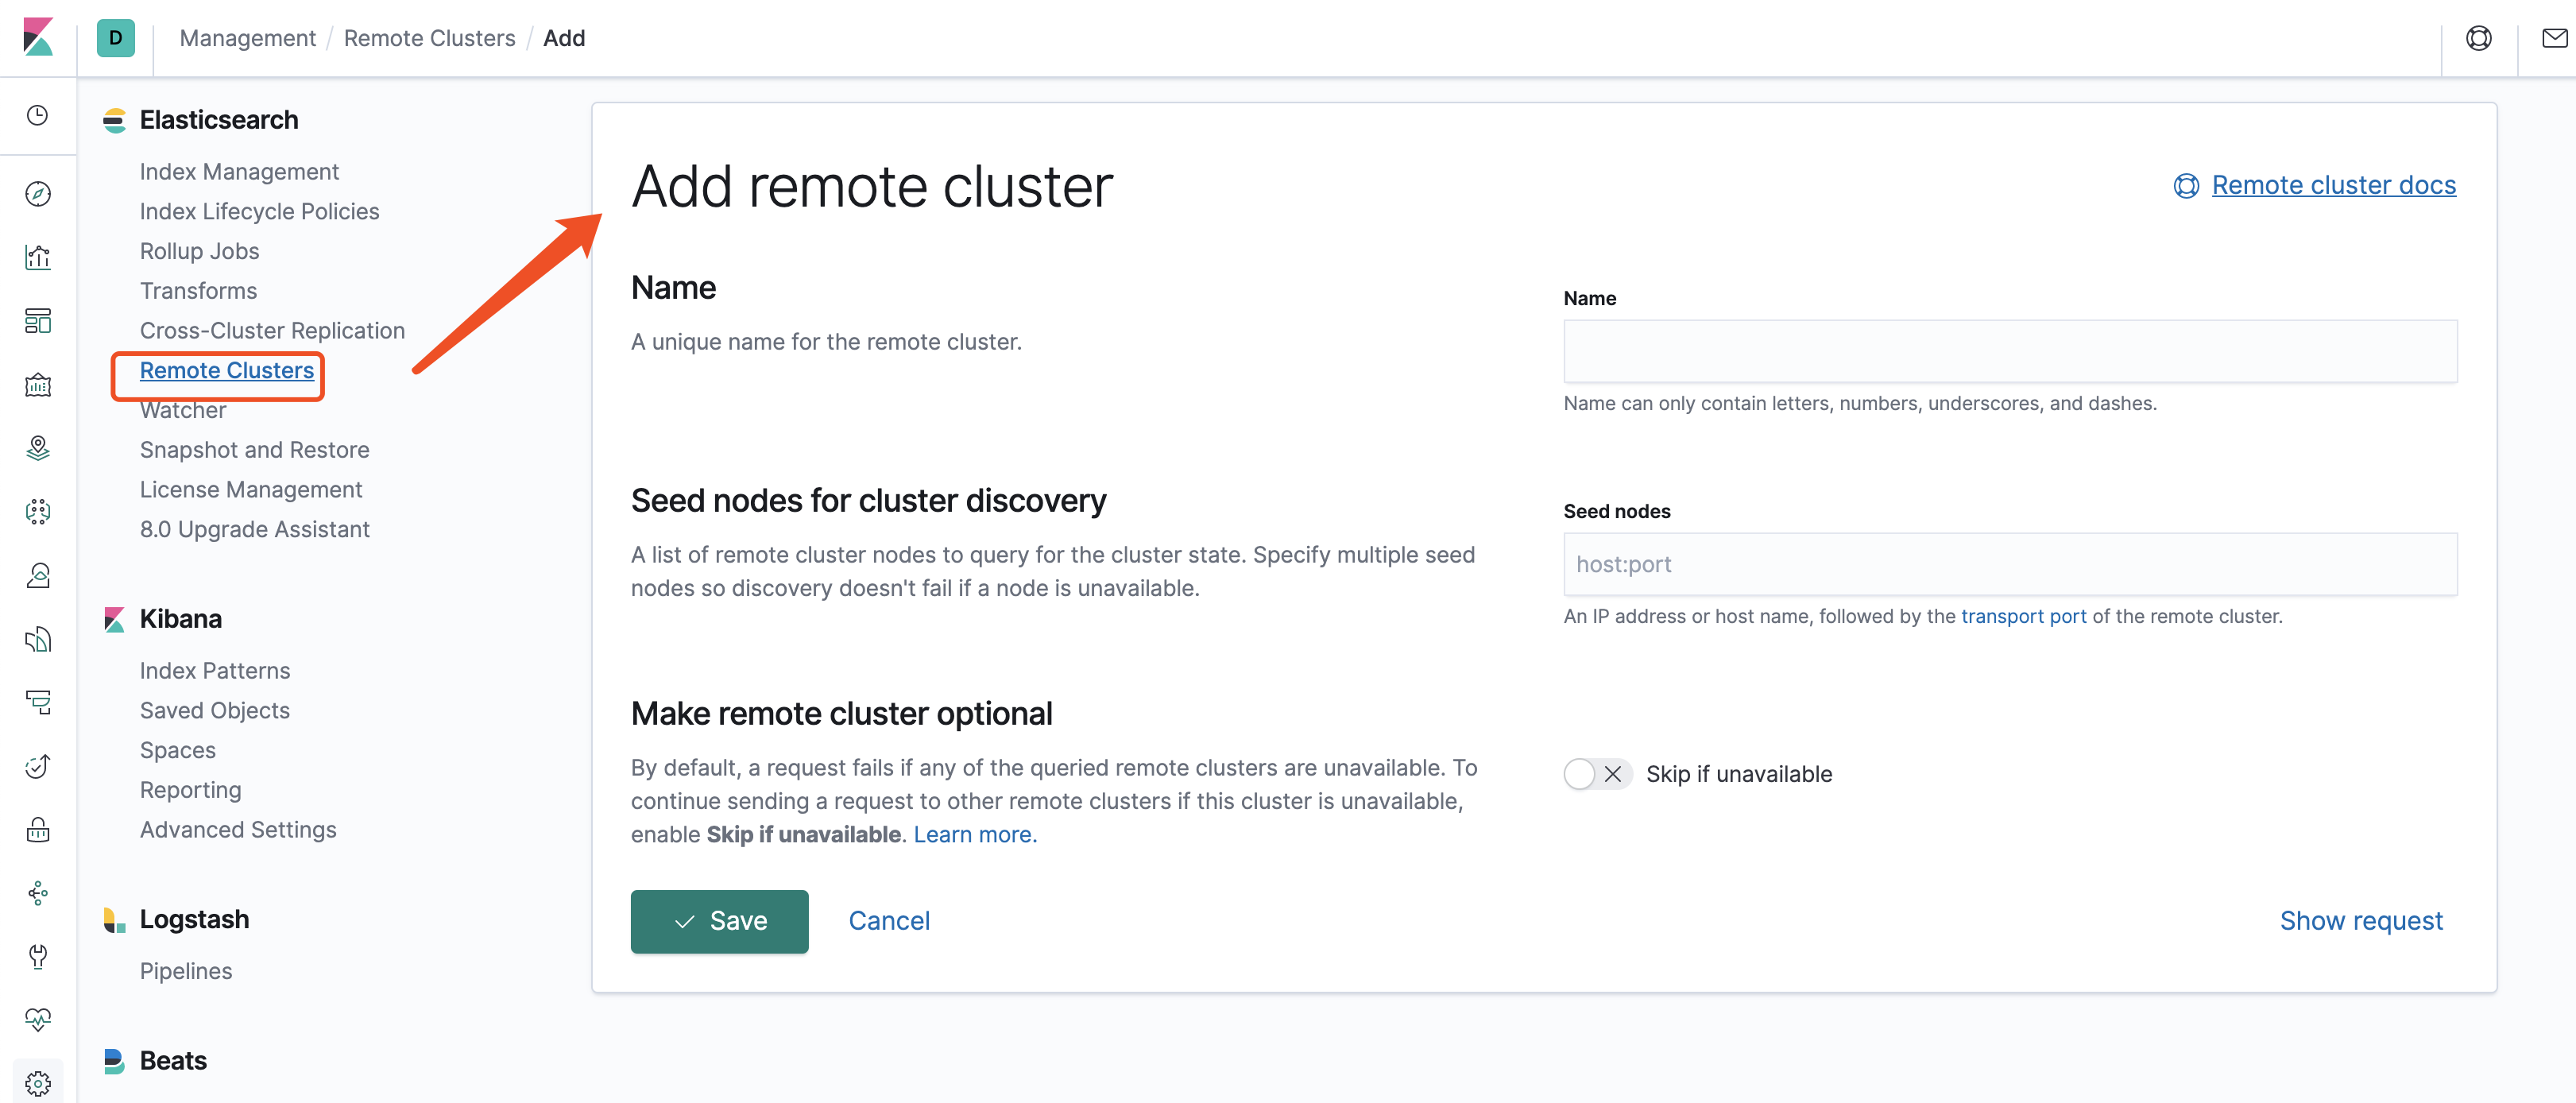This screenshot has height=1103, width=2576.
Task: Open Index Management in Elasticsearch section
Action: click(239, 172)
